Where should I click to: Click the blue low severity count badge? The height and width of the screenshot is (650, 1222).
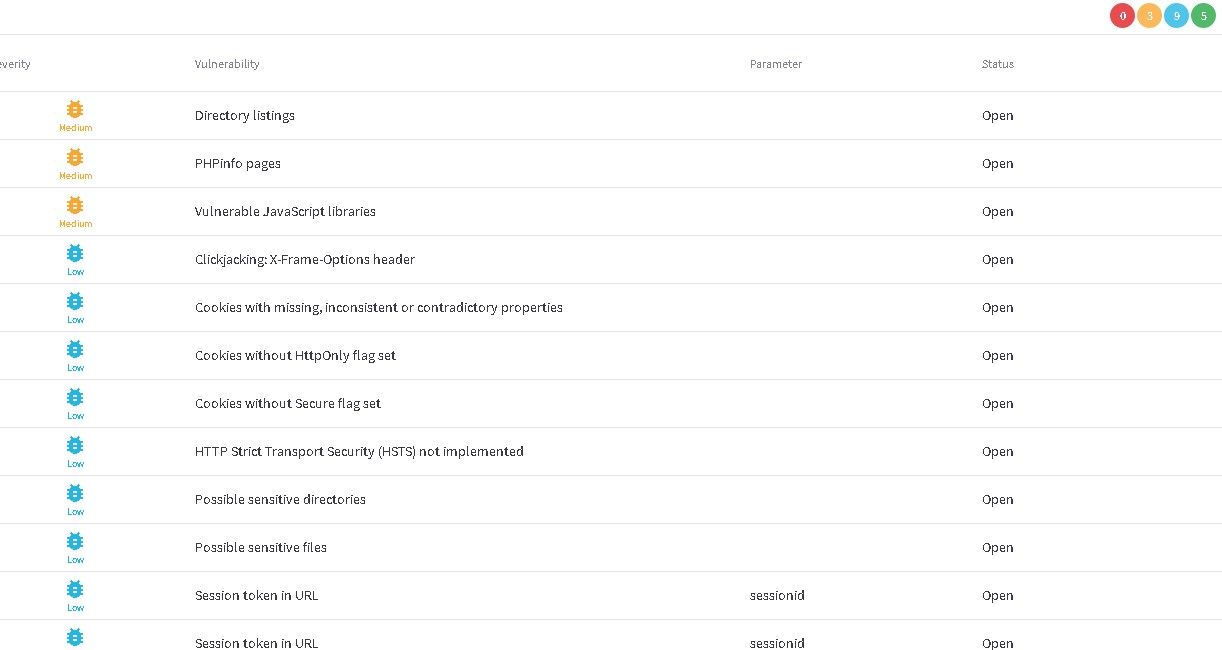[1176, 16]
